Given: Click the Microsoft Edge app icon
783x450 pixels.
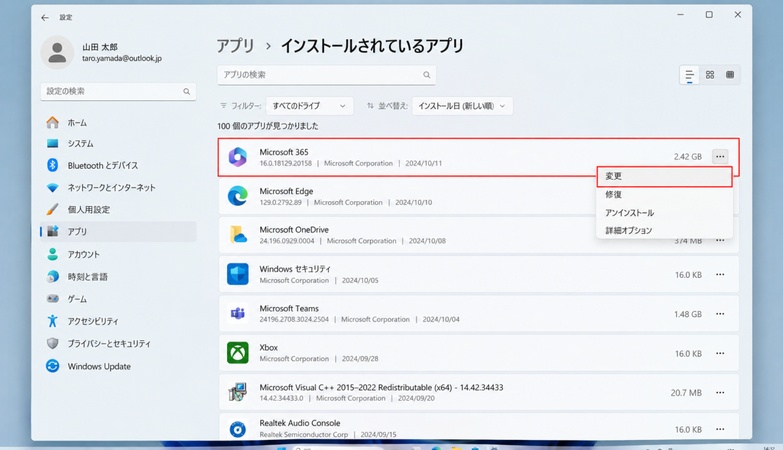Looking at the screenshot, I should (x=238, y=196).
